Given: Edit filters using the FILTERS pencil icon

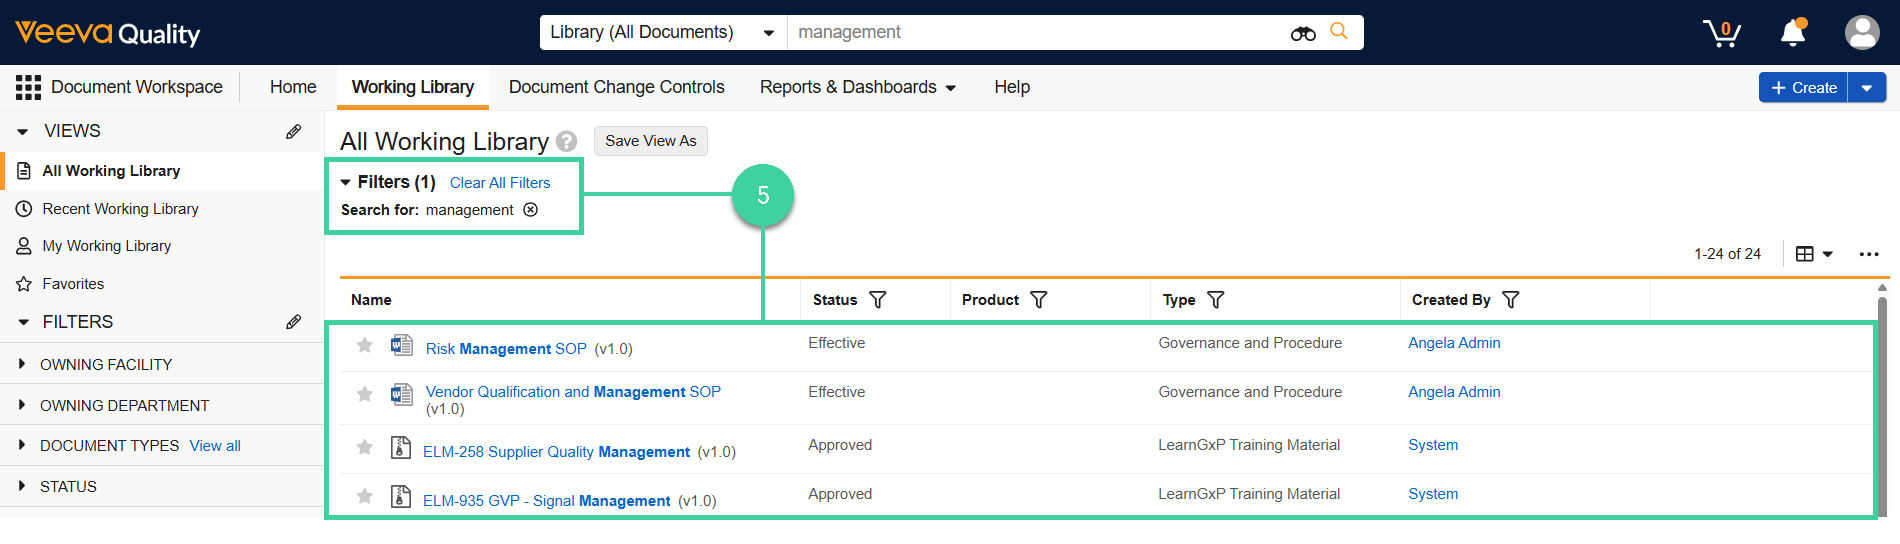Looking at the screenshot, I should pyautogui.click(x=293, y=322).
